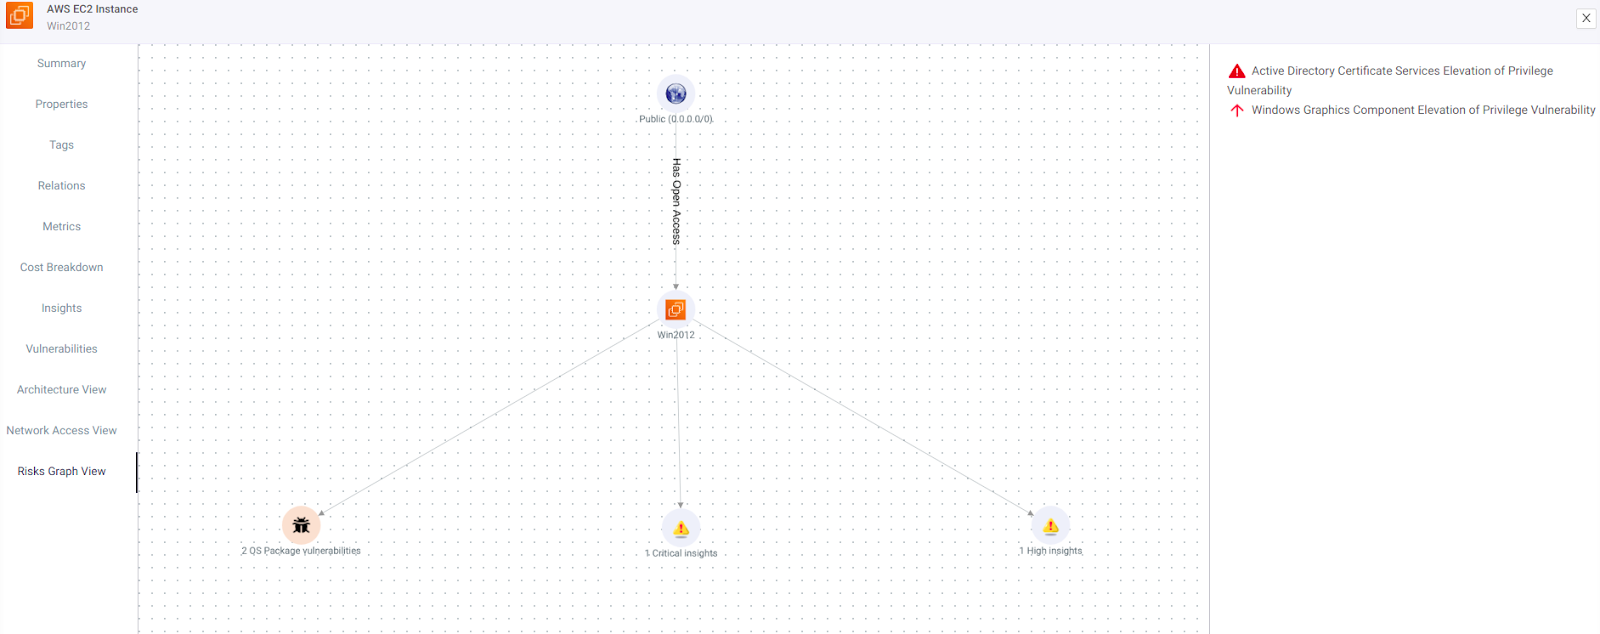Click the AWS EC2 Instance header icon
This screenshot has height=634, width=1600.
pyautogui.click(x=20, y=16)
